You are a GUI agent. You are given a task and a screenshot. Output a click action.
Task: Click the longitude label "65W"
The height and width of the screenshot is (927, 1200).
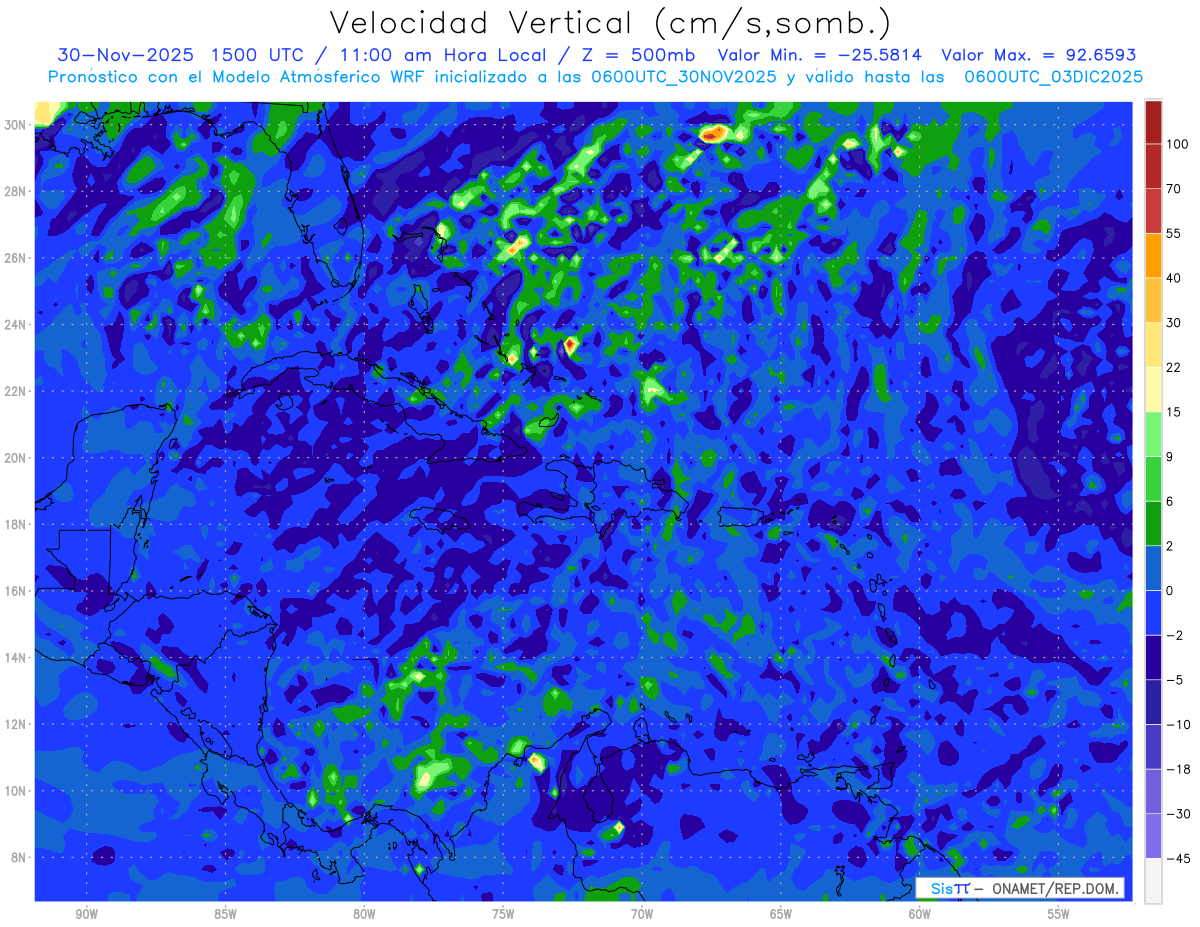point(781,914)
